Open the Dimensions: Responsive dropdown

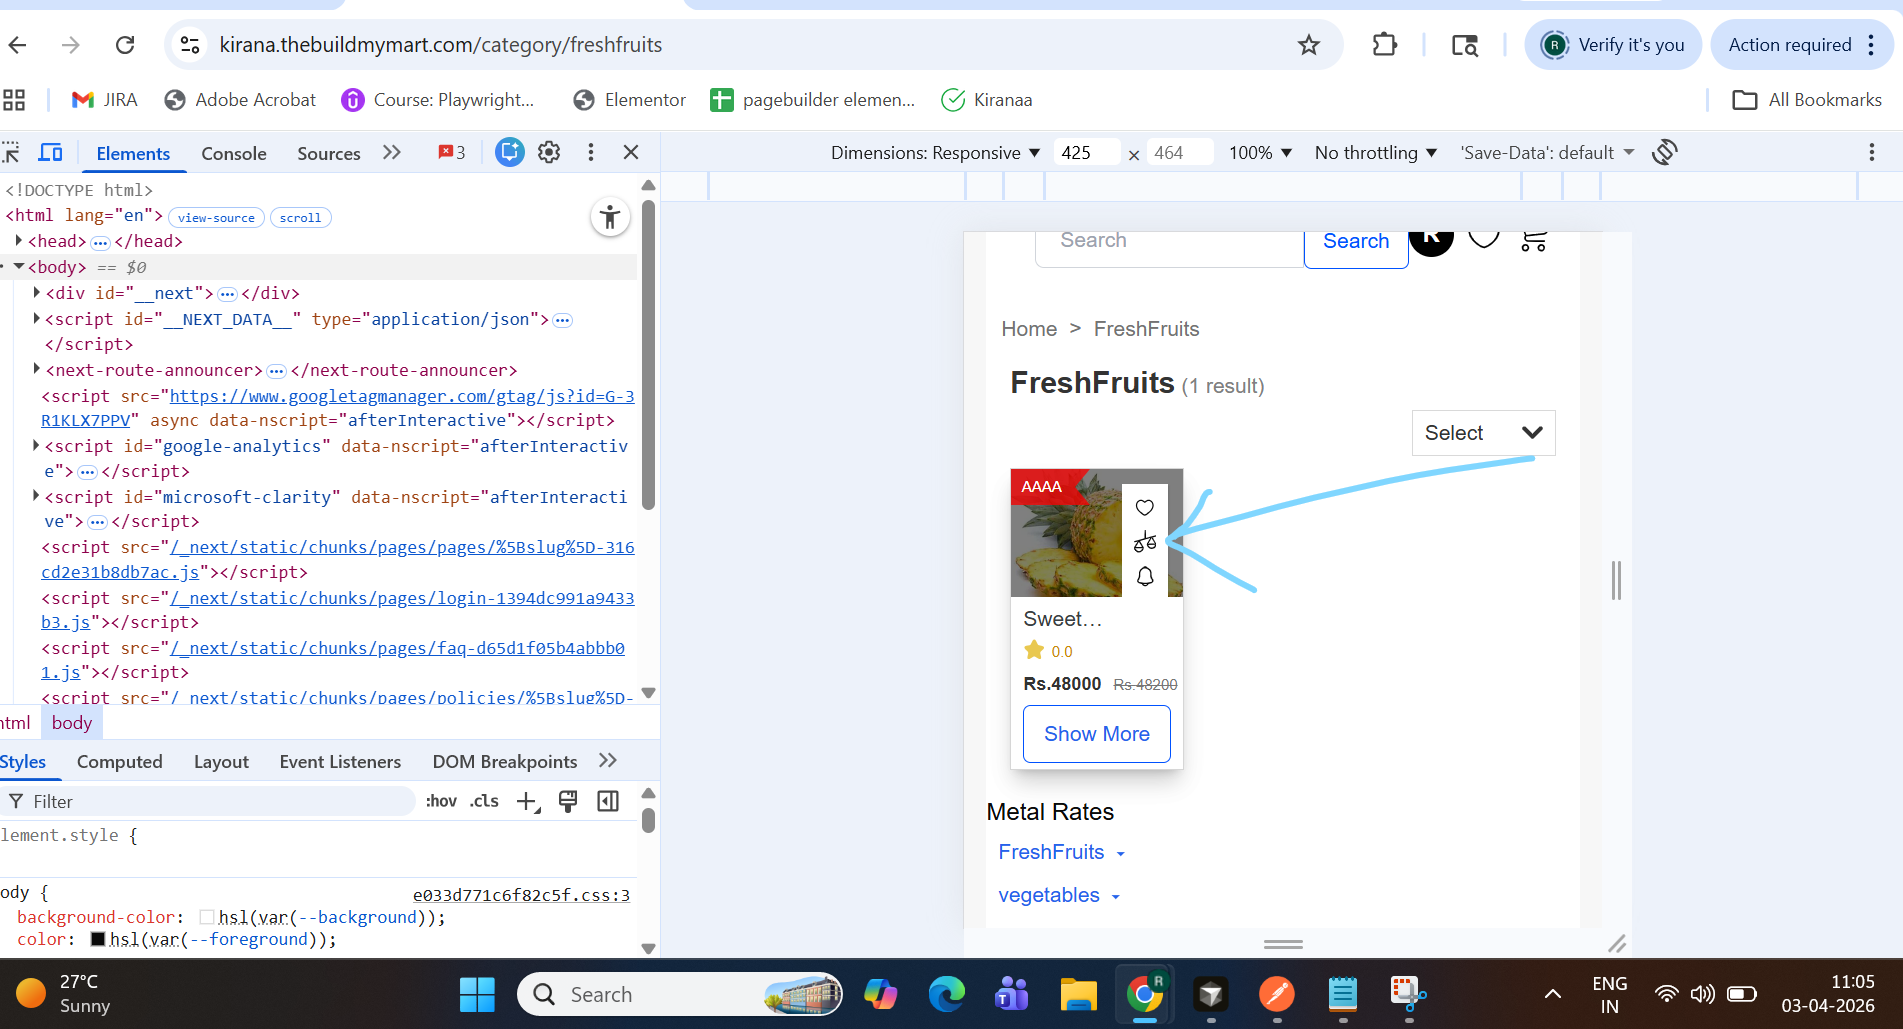(935, 153)
